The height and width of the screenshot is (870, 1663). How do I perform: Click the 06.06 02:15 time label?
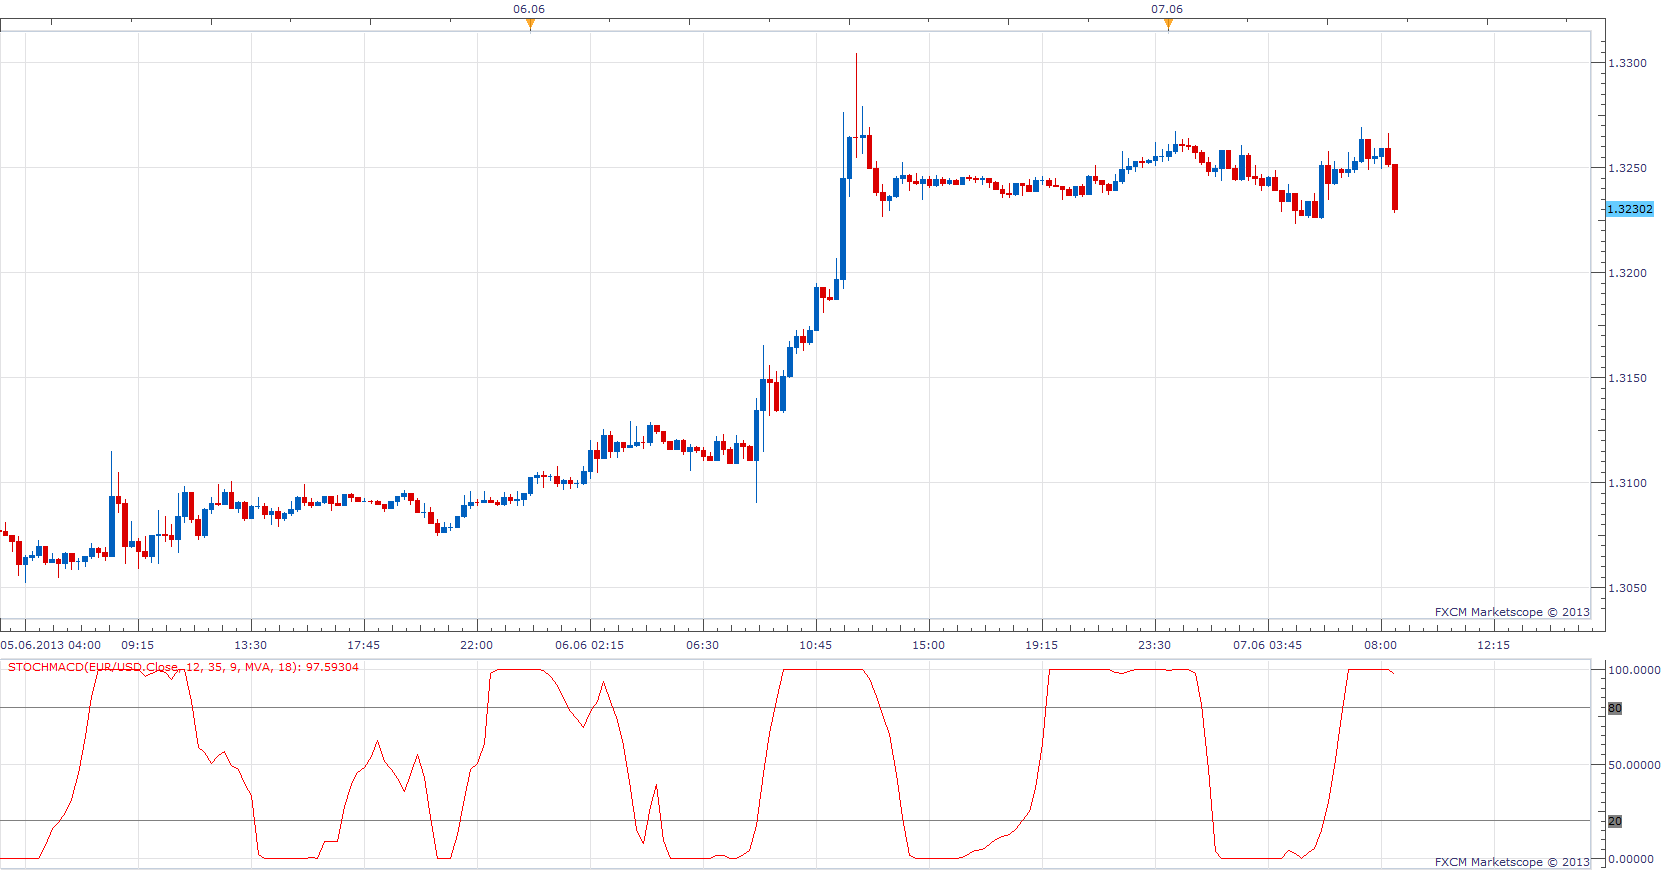pos(590,645)
